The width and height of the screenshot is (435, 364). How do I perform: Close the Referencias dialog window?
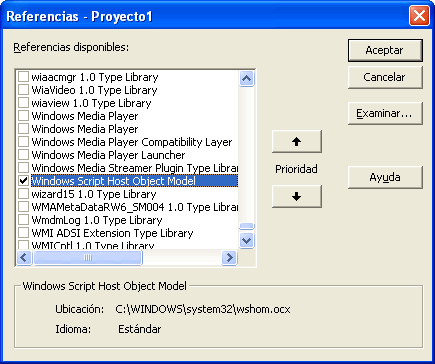coord(419,16)
